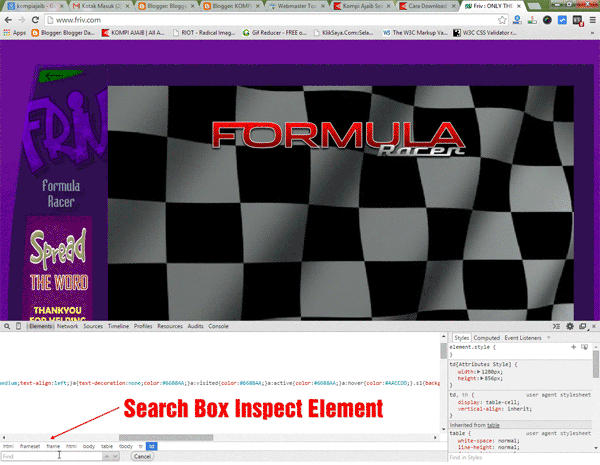Toggle element state icon in Styles pane
The width and height of the screenshot is (600, 465).
584,347
